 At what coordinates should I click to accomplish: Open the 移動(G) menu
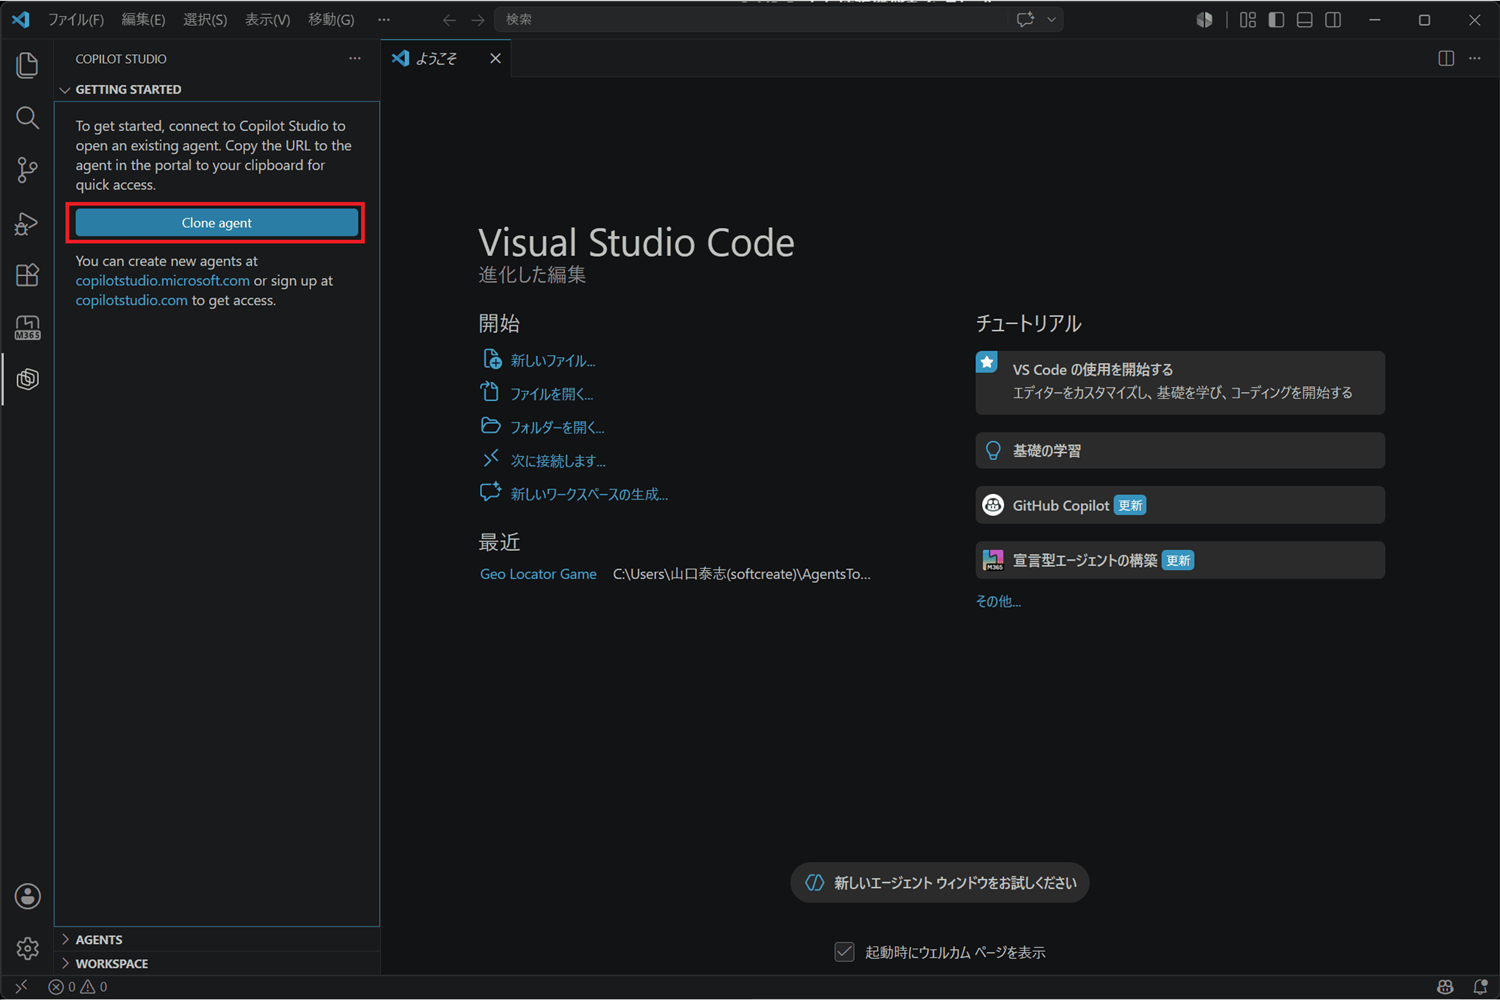[x=331, y=20]
